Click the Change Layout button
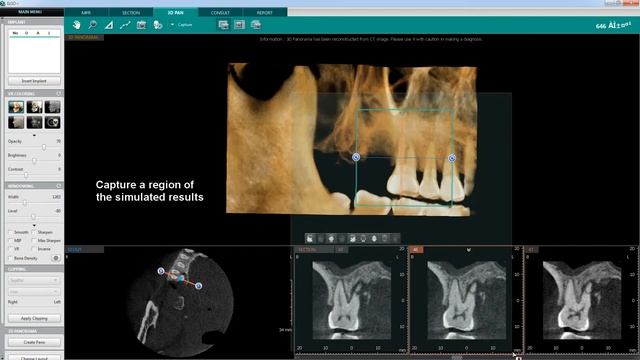The image size is (640, 360). (x=34, y=358)
